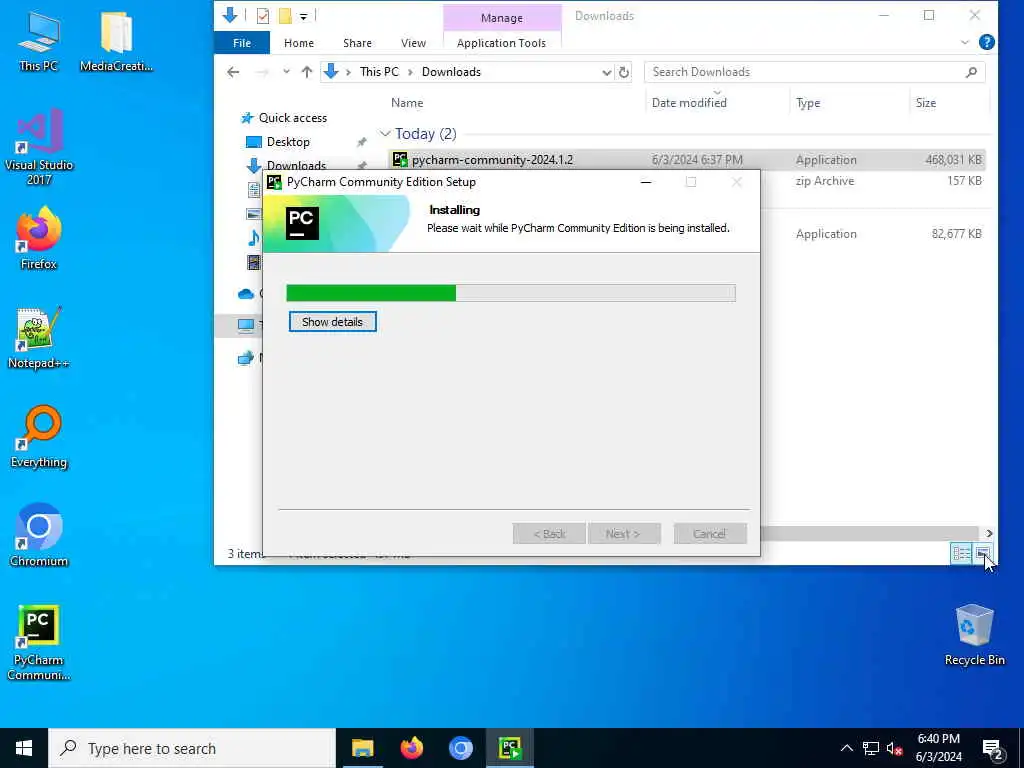Sort by the Type column header
The height and width of the screenshot is (768, 1024).
(808, 103)
